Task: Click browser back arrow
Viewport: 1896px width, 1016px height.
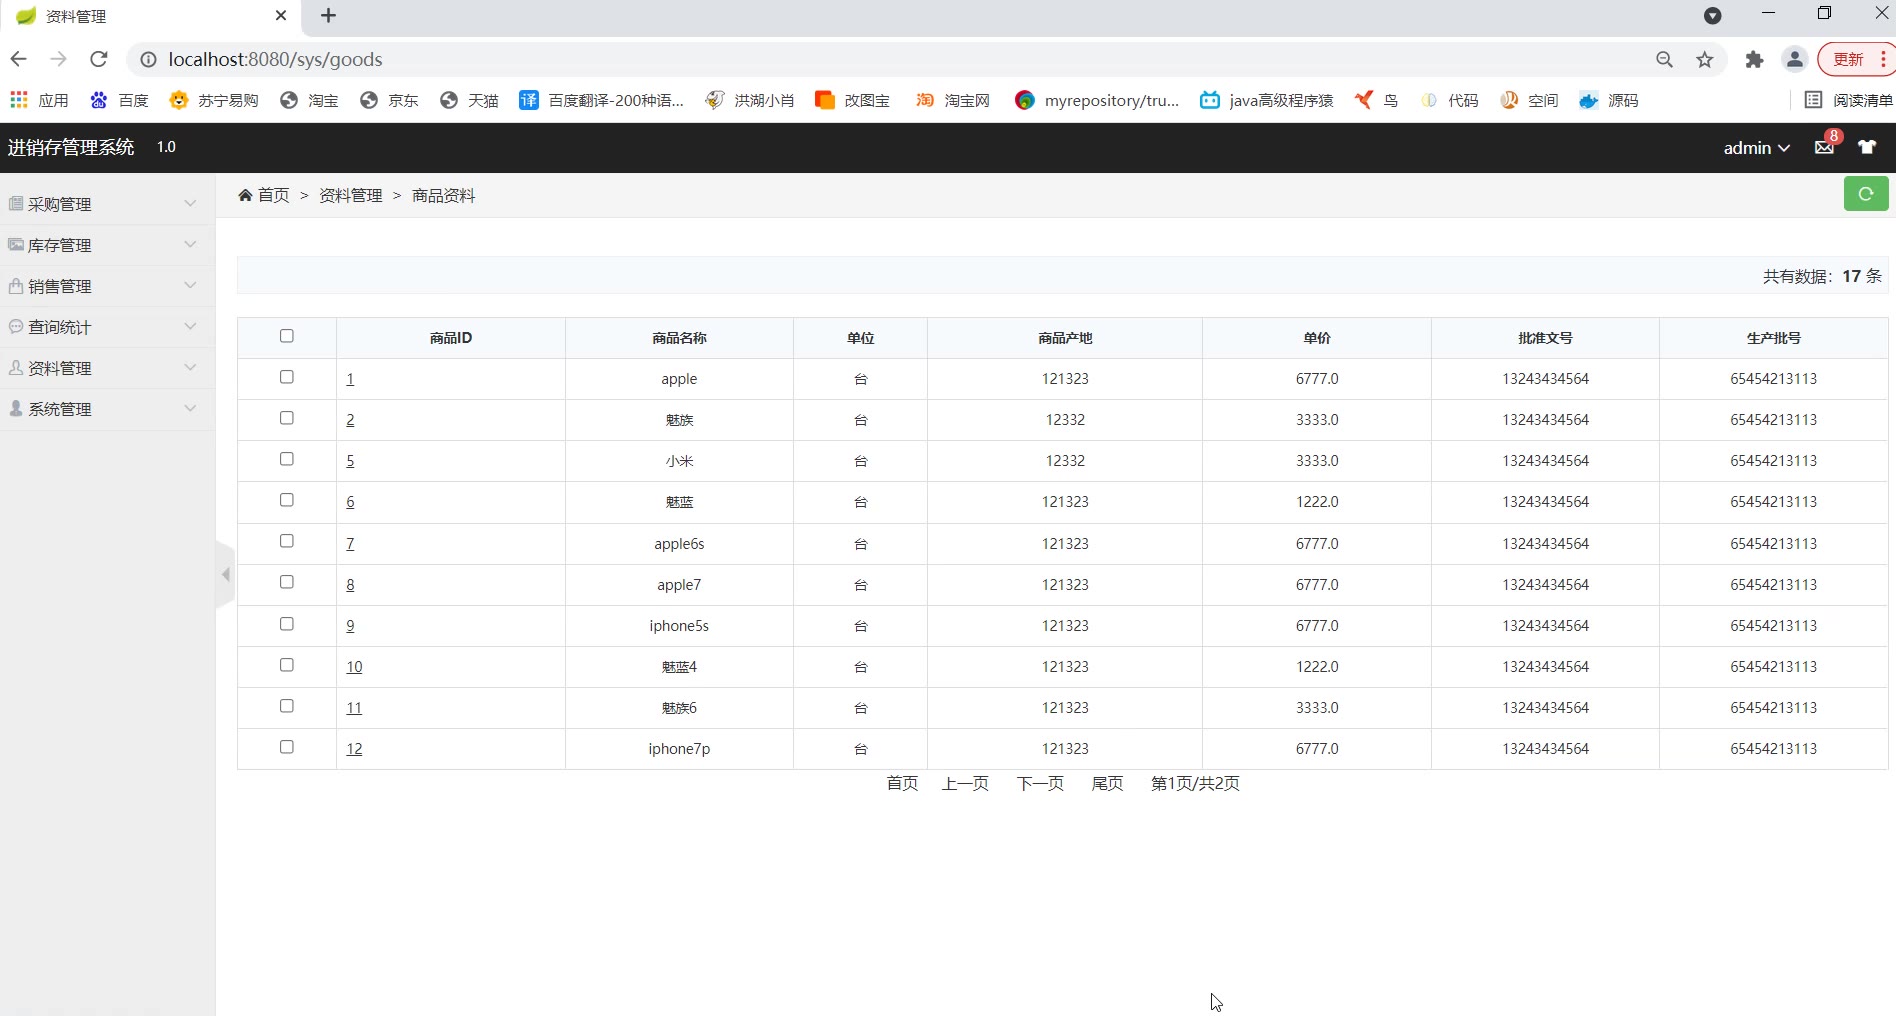Action: click(x=18, y=59)
